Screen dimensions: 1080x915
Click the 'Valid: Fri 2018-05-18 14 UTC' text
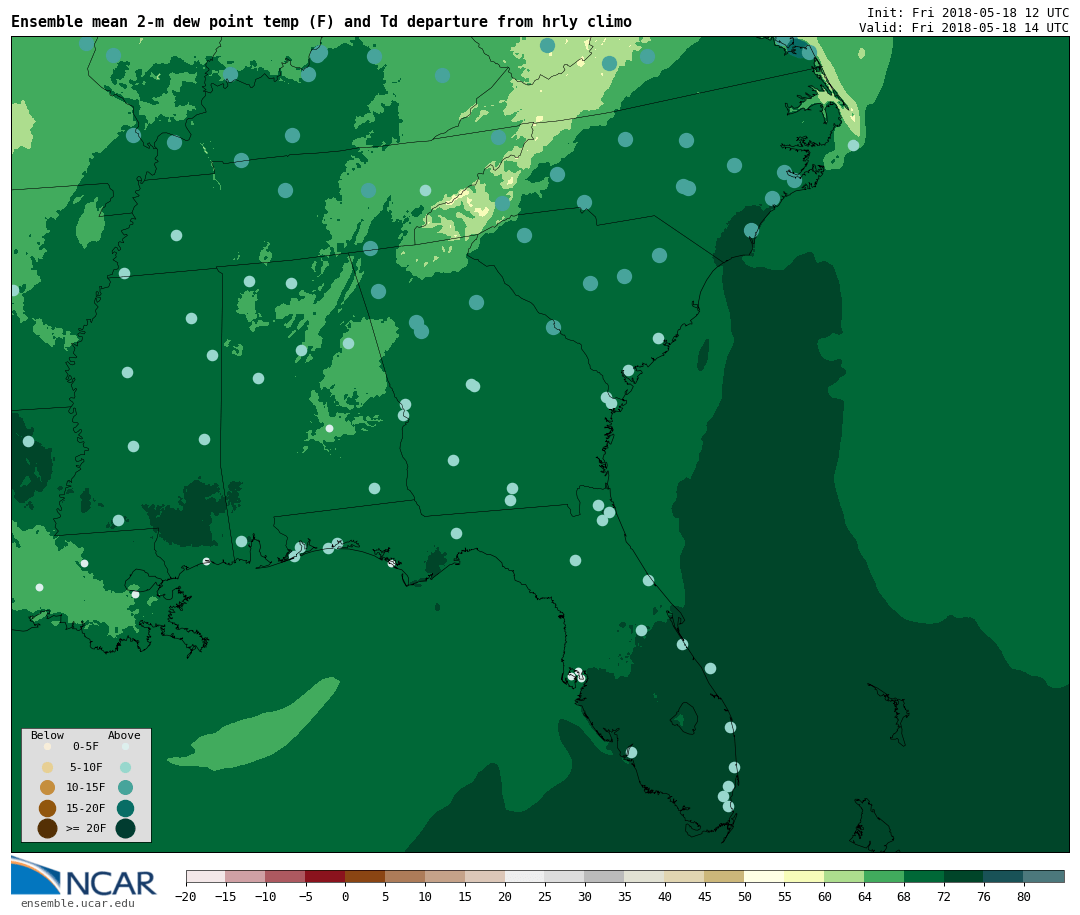[964, 28]
